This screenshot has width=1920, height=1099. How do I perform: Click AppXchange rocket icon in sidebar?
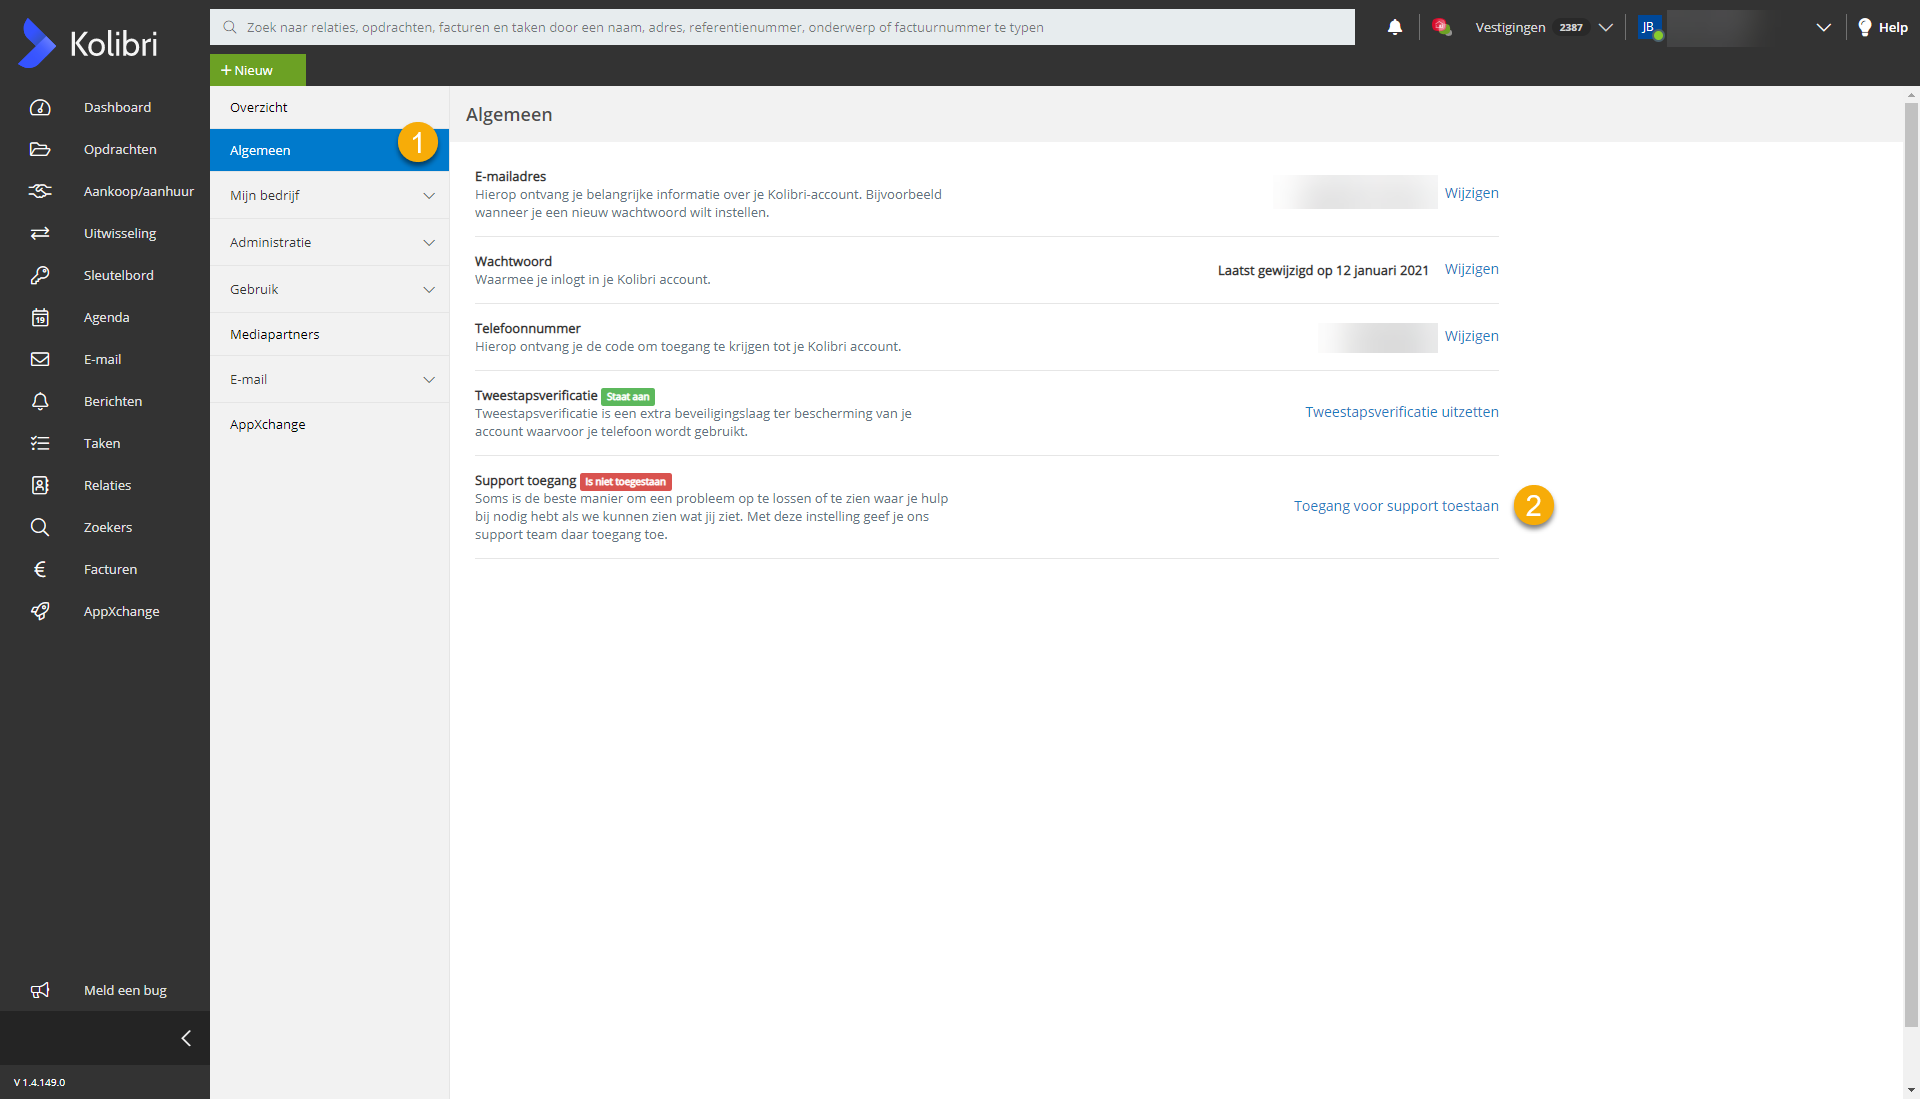pyautogui.click(x=40, y=611)
